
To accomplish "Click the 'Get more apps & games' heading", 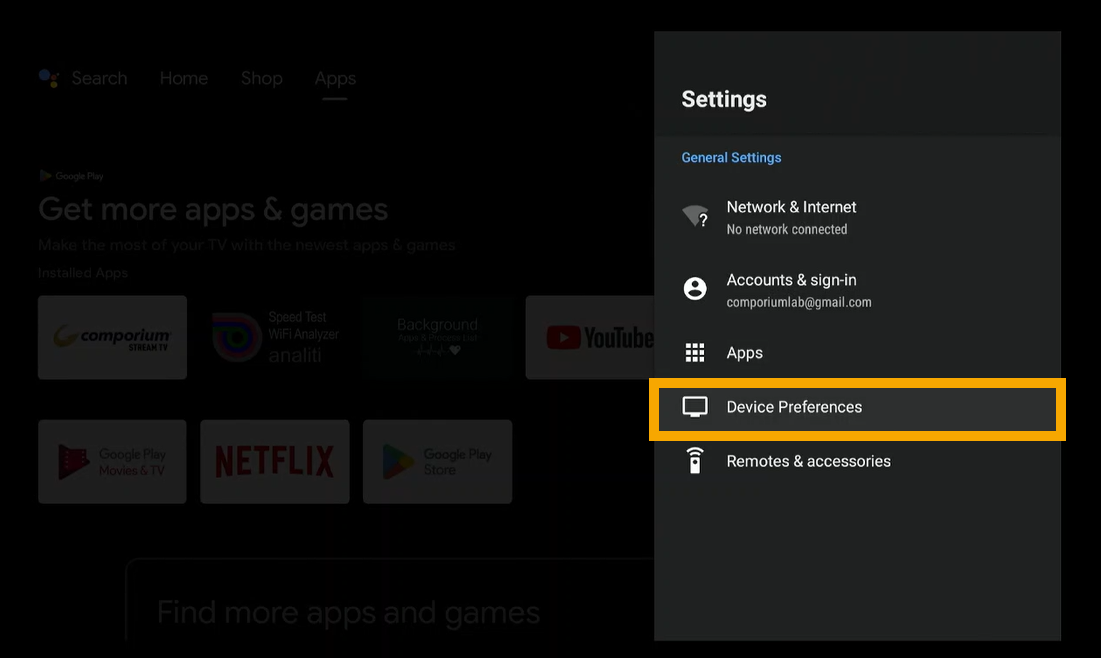I will pos(213,209).
